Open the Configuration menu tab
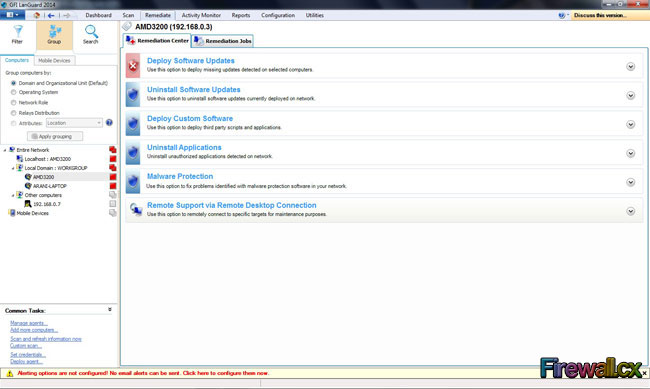 [x=278, y=15]
